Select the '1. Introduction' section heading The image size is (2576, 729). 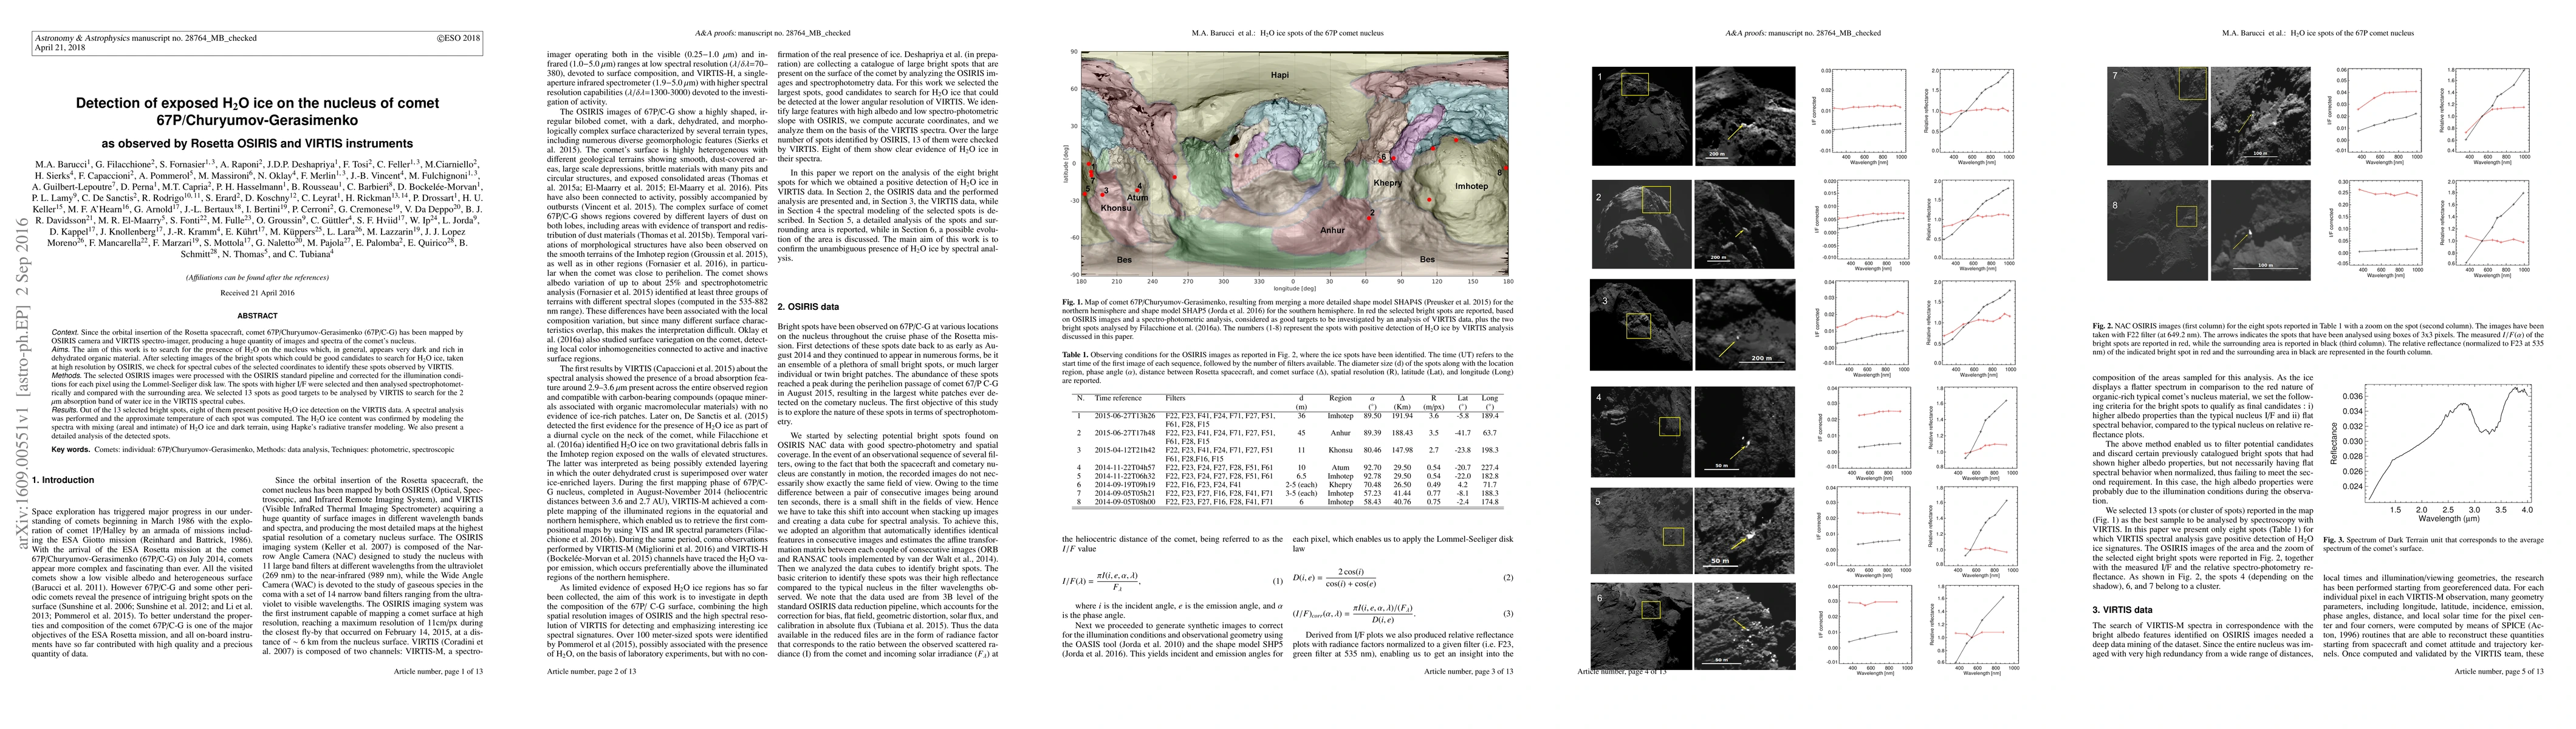(x=63, y=480)
